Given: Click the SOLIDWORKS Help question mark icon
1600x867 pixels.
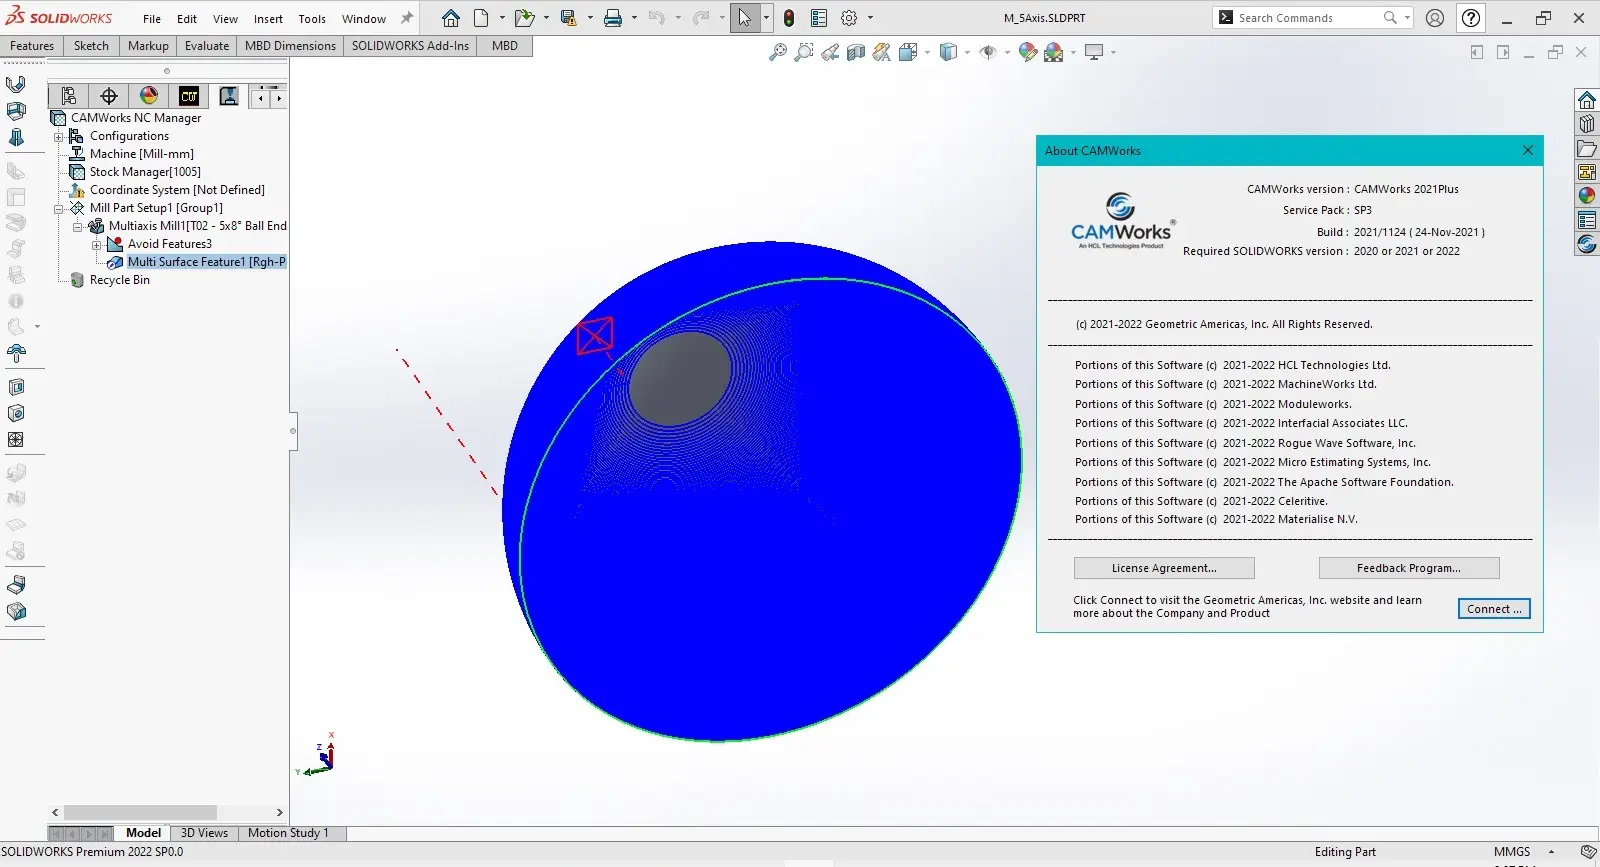Looking at the screenshot, I should [x=1471, y=18].
